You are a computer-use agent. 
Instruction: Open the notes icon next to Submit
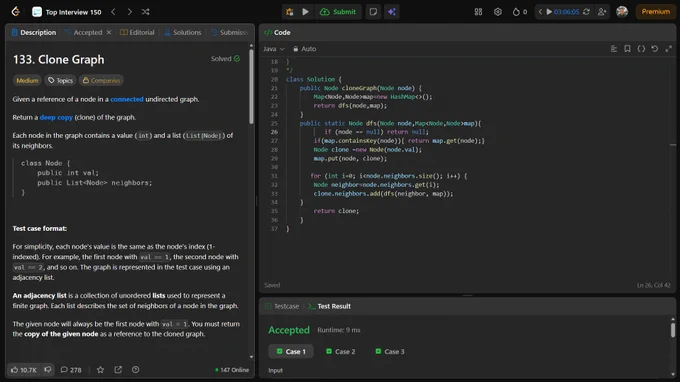click(x=373, y=12)
